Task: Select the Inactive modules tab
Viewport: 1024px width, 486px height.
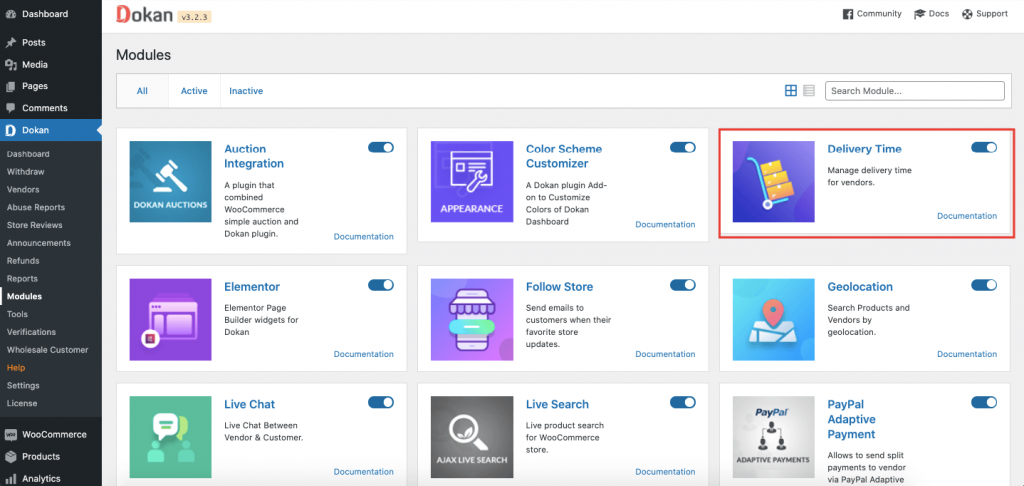Action: click(x=246, y=91)
